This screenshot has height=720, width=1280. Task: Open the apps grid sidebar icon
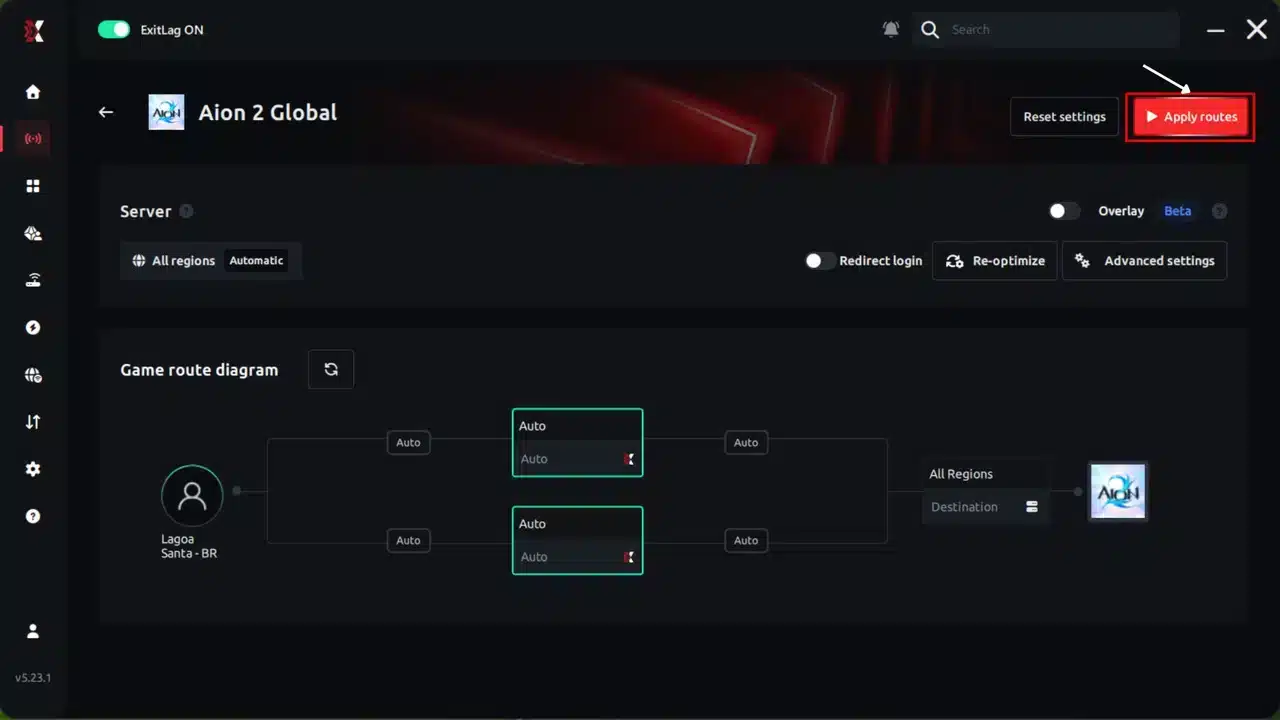coord(33,186)
